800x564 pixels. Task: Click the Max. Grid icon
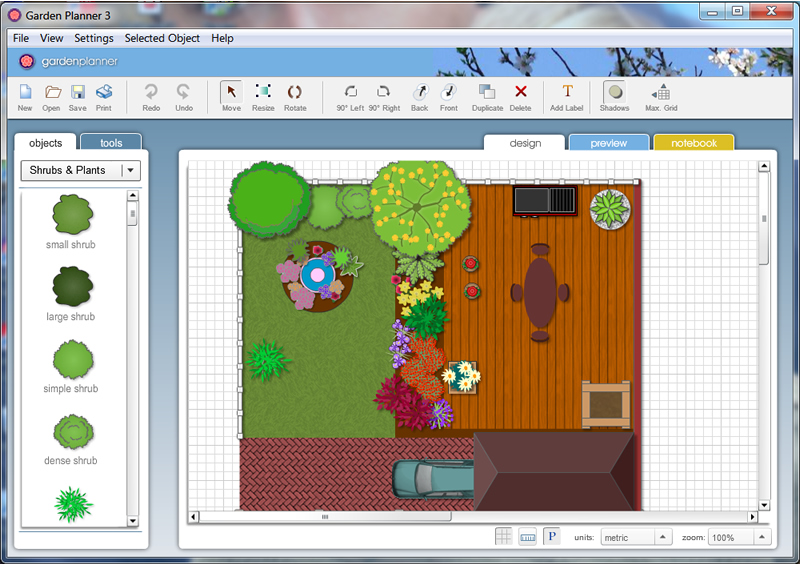pyautogui.click(x=661, y=97)
